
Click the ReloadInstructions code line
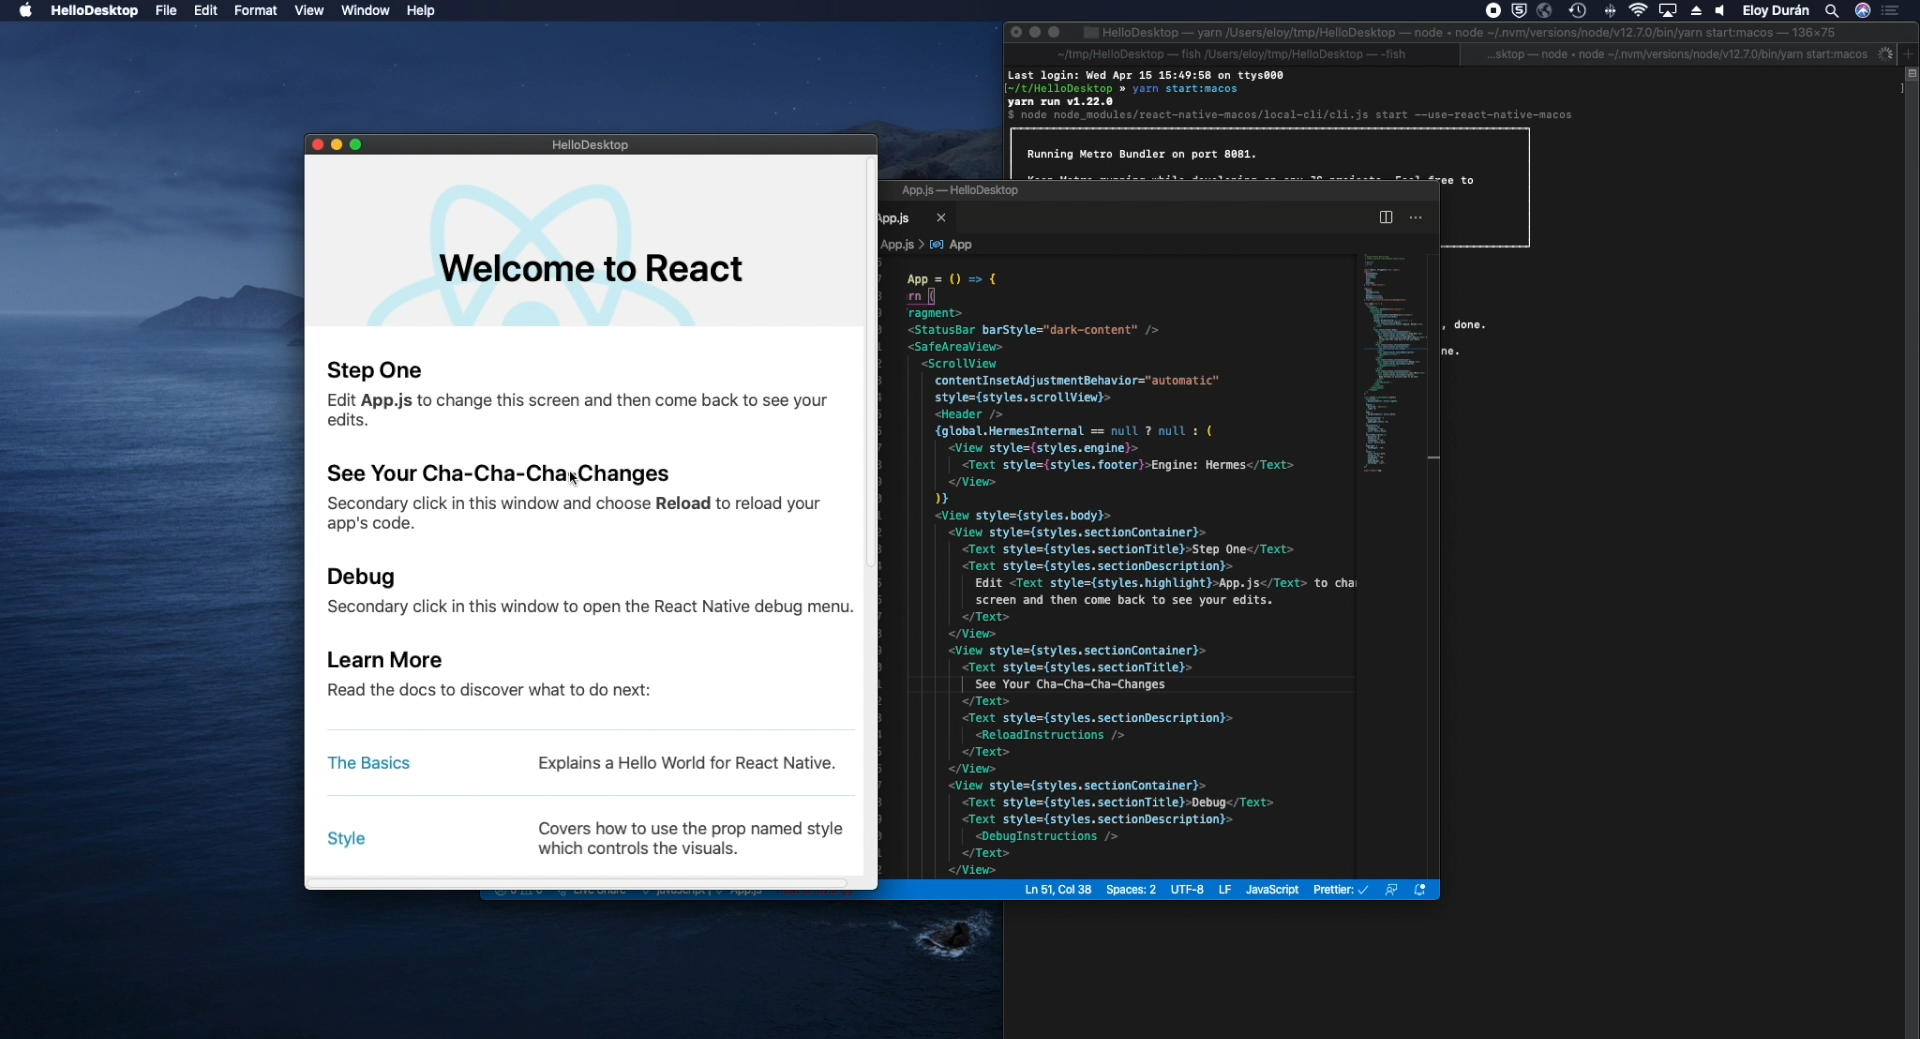tap(1049, 735)
